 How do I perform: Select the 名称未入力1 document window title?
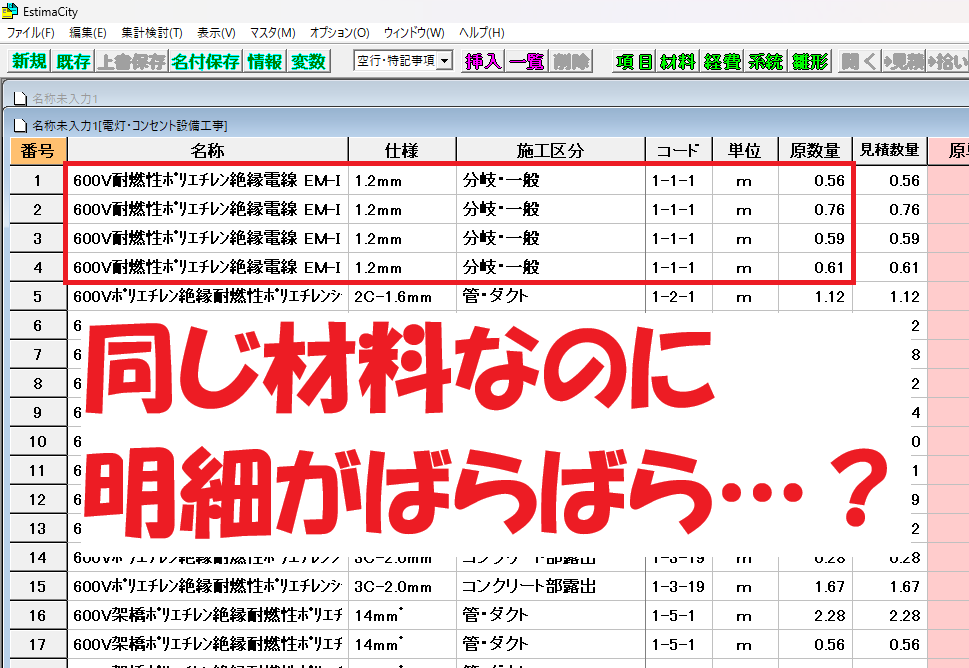66,98
